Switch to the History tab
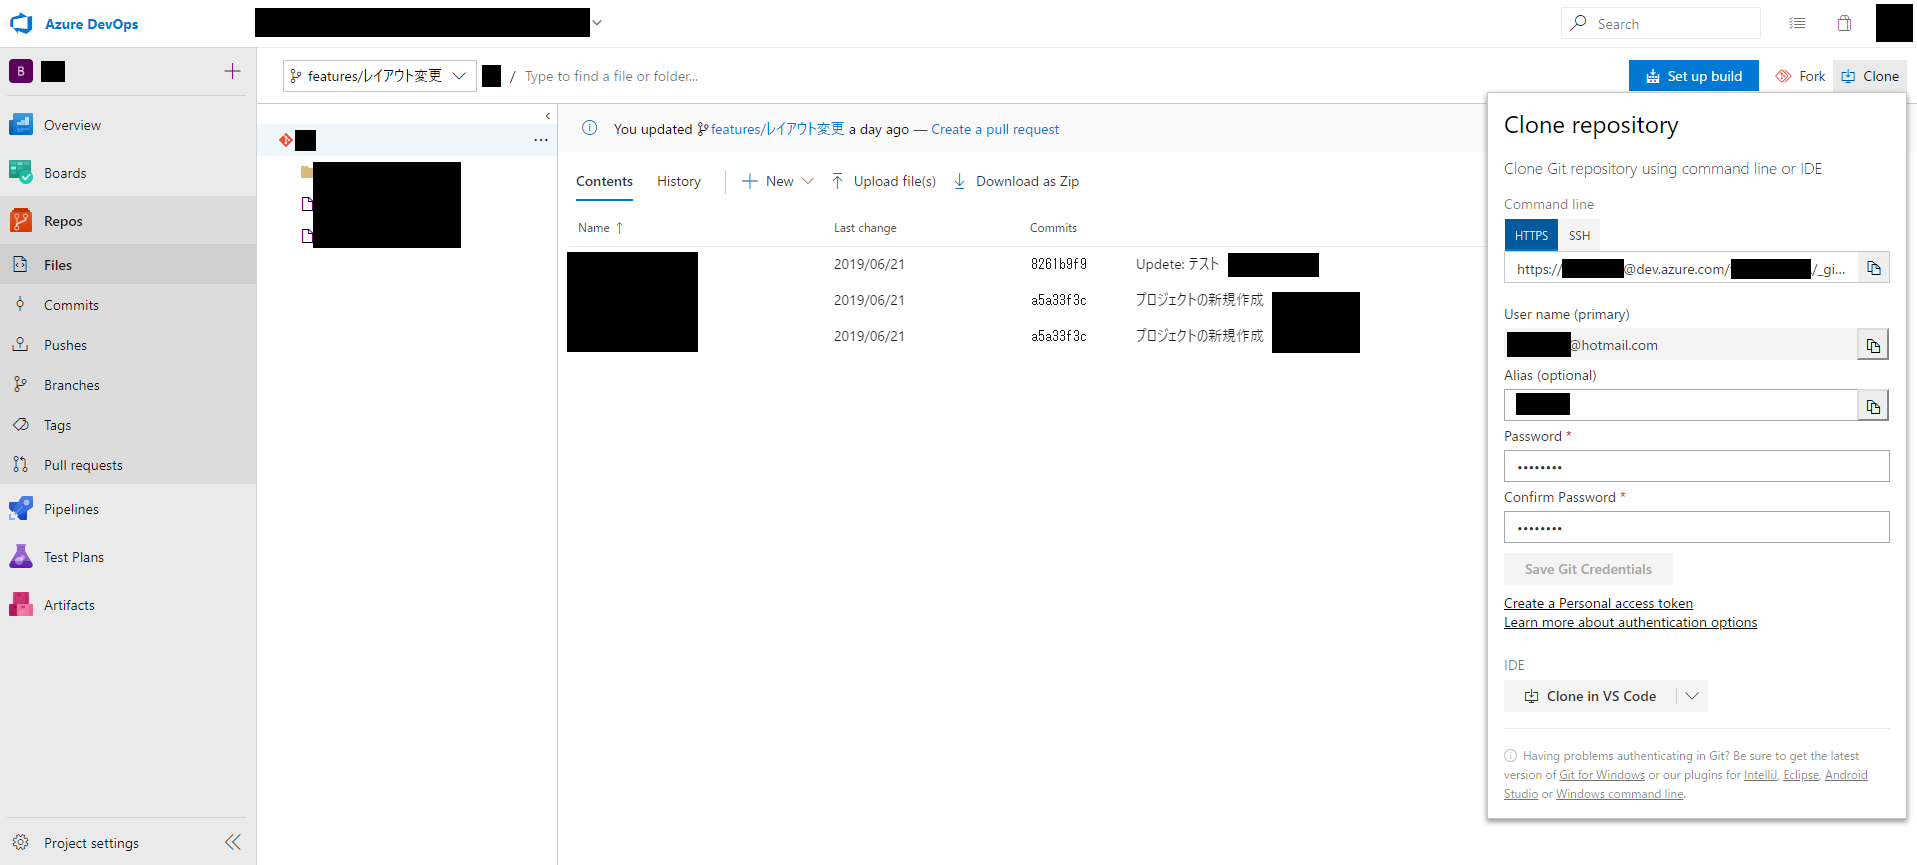1917x865 pixels. pyautogui.click(x=679, y=181)
